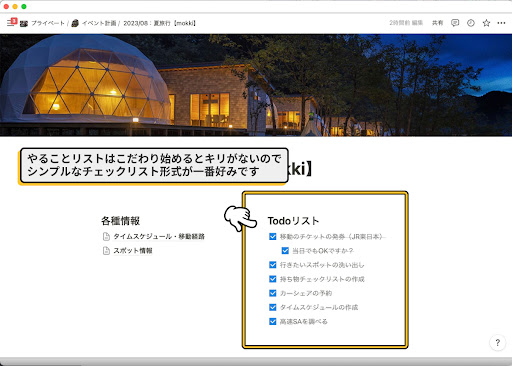This screenshot has width=512, height=366.
Task: Open the three-dot page options menu
Action: [x=501, y=23]
